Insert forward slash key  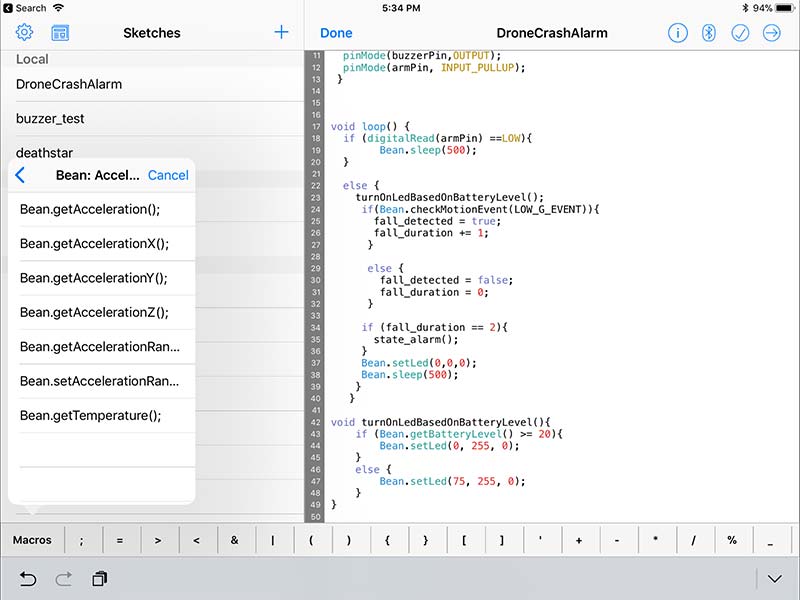[693, 540]
